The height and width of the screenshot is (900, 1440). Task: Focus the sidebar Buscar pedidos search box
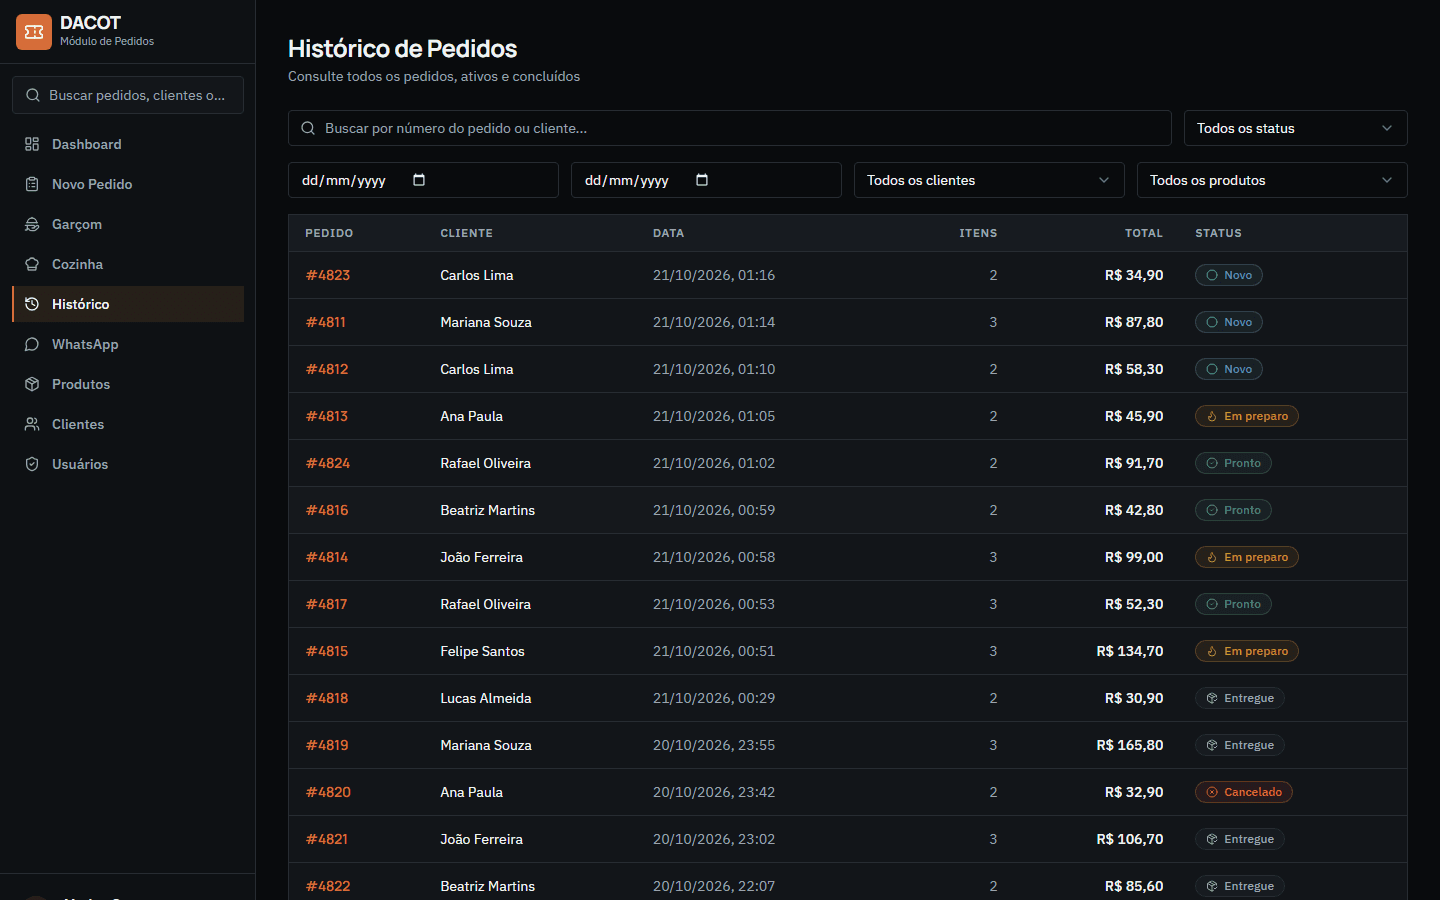(128, 95)
